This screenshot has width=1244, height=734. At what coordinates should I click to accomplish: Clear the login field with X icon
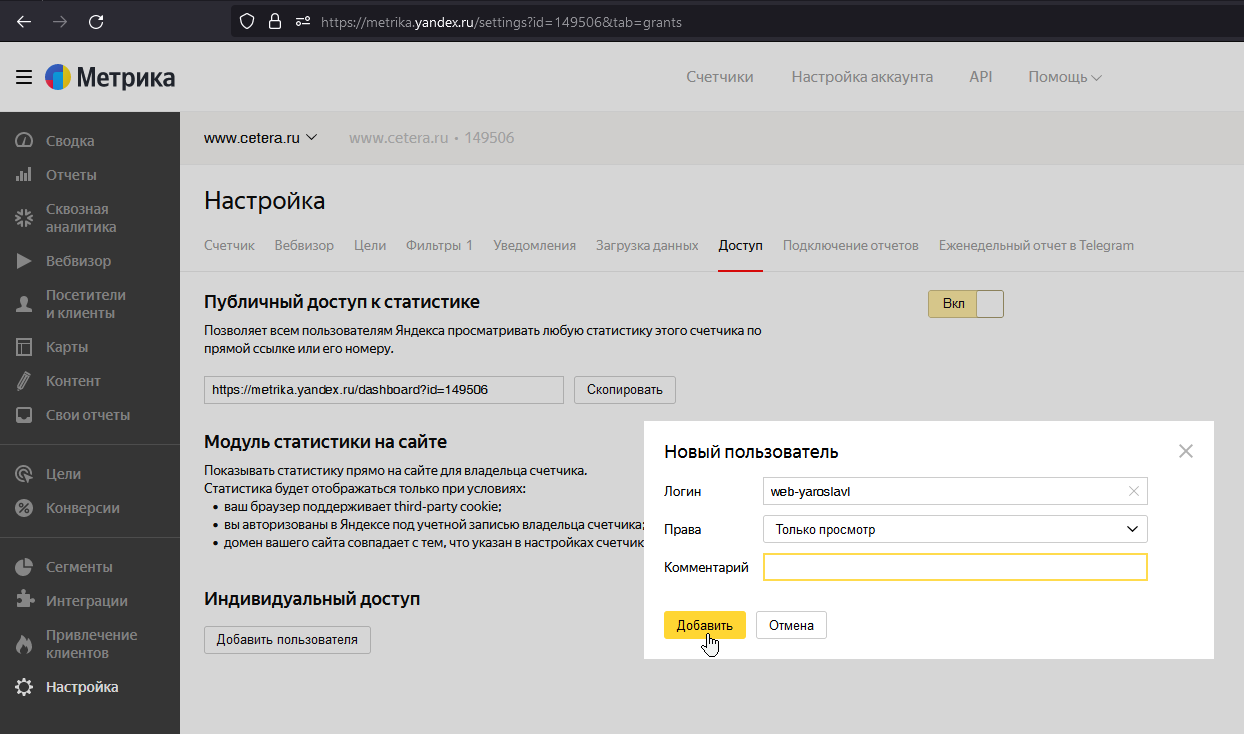[x=1133, y=491]
